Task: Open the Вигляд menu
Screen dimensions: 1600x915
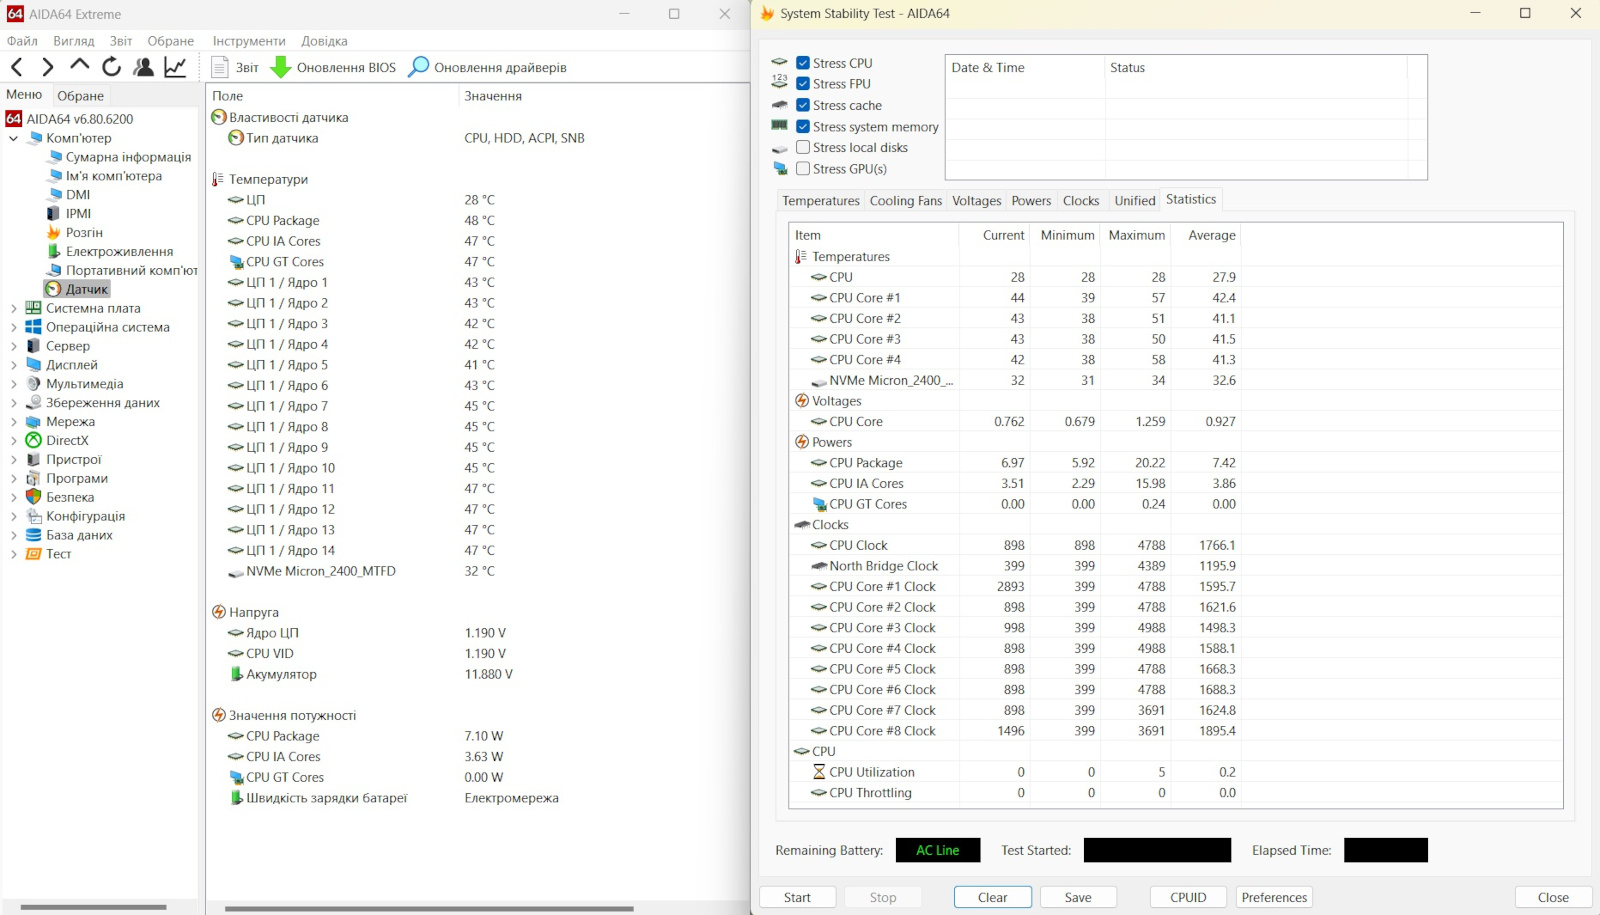Action: click(74, 41)
